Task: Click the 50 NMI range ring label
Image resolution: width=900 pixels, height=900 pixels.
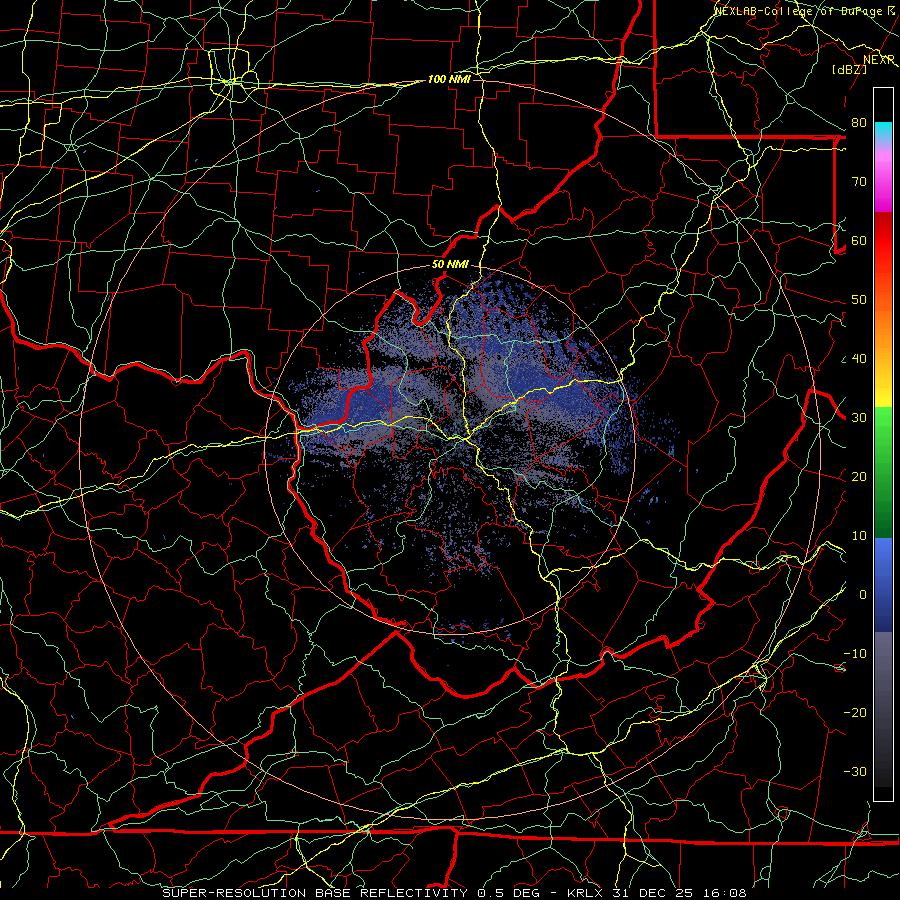Action: [x=450, y=265]
